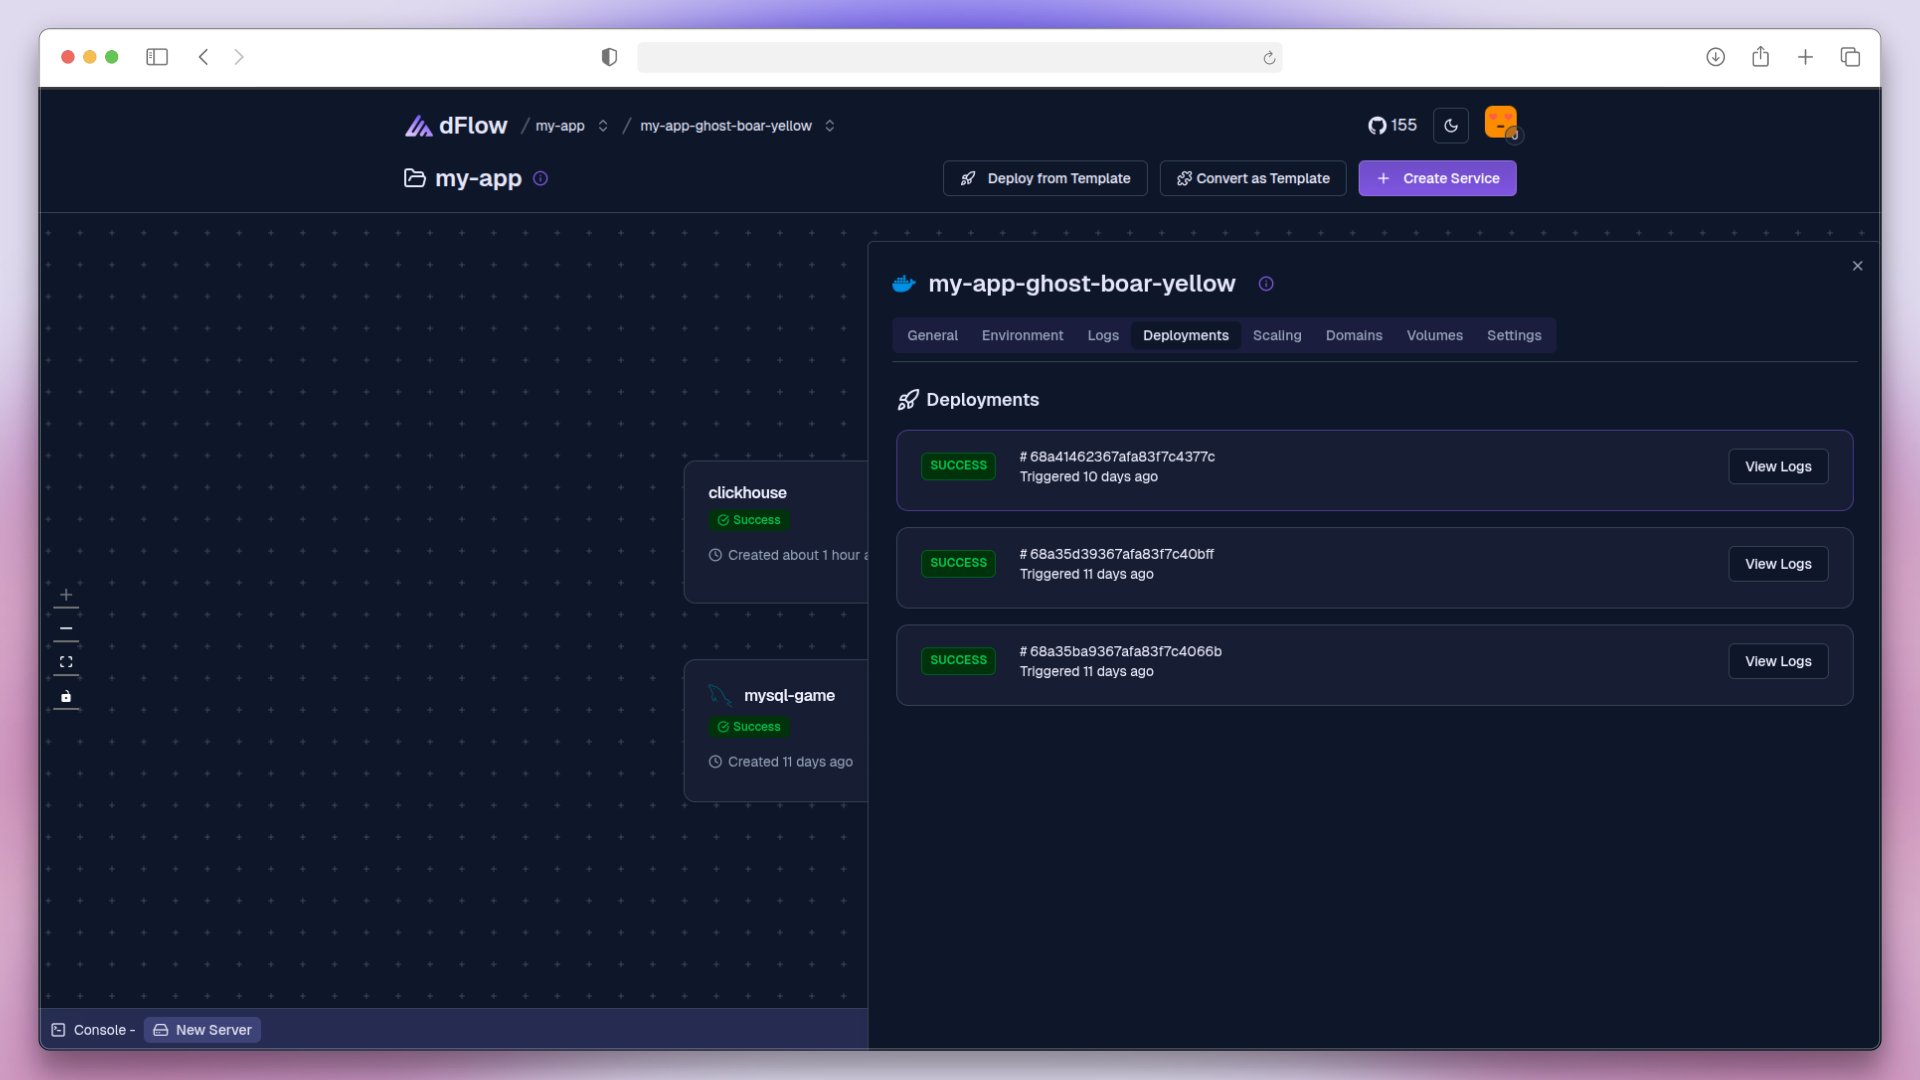Screen dimensions: 1920x1080
Task: Expand the my-app project switcher
Action: 603,126
